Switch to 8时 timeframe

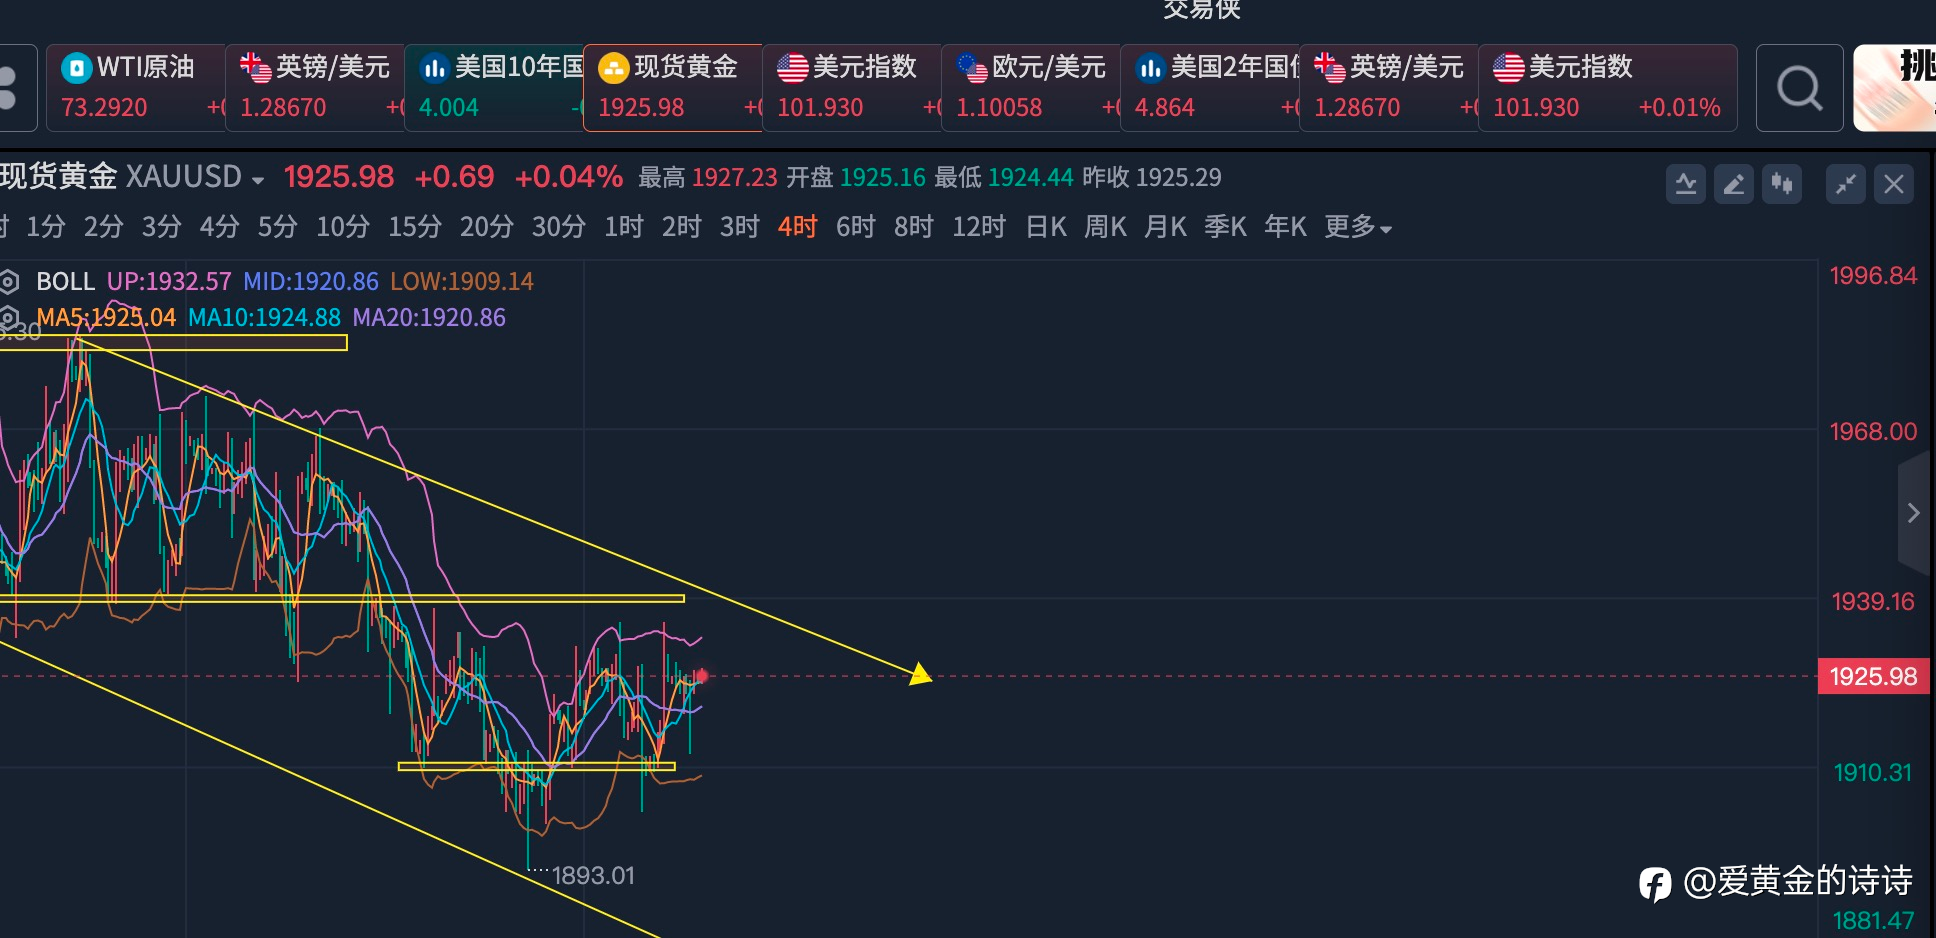click(913, 227)
